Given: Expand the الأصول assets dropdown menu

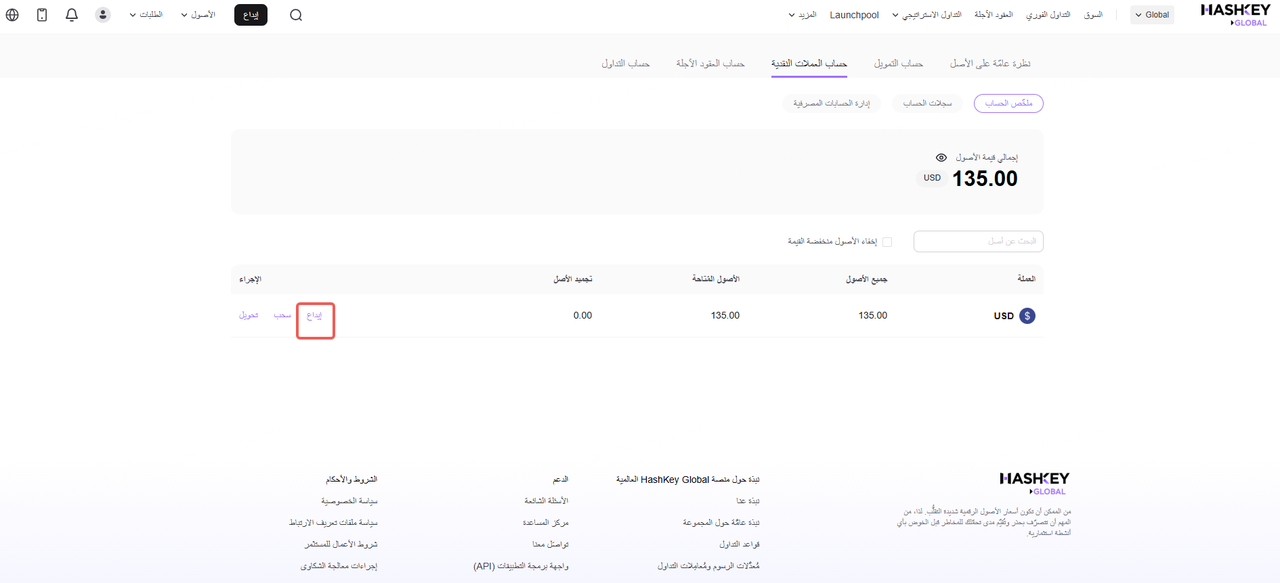Looking at the screenshot, I should 198,15.
